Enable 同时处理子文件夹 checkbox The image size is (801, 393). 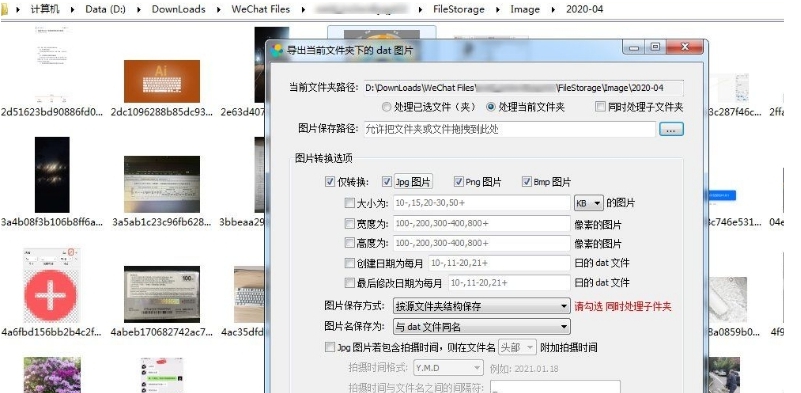pyautogui.click(x=600, y=107)
